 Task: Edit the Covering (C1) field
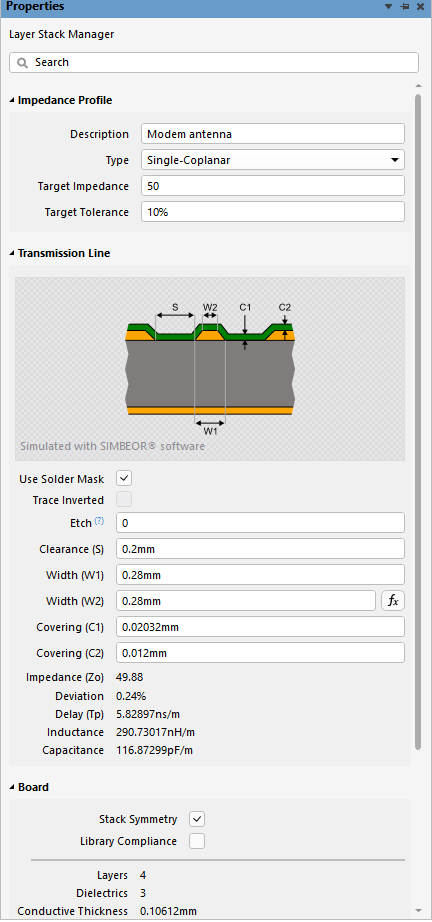pyautogui.click(x=260, y=627)
